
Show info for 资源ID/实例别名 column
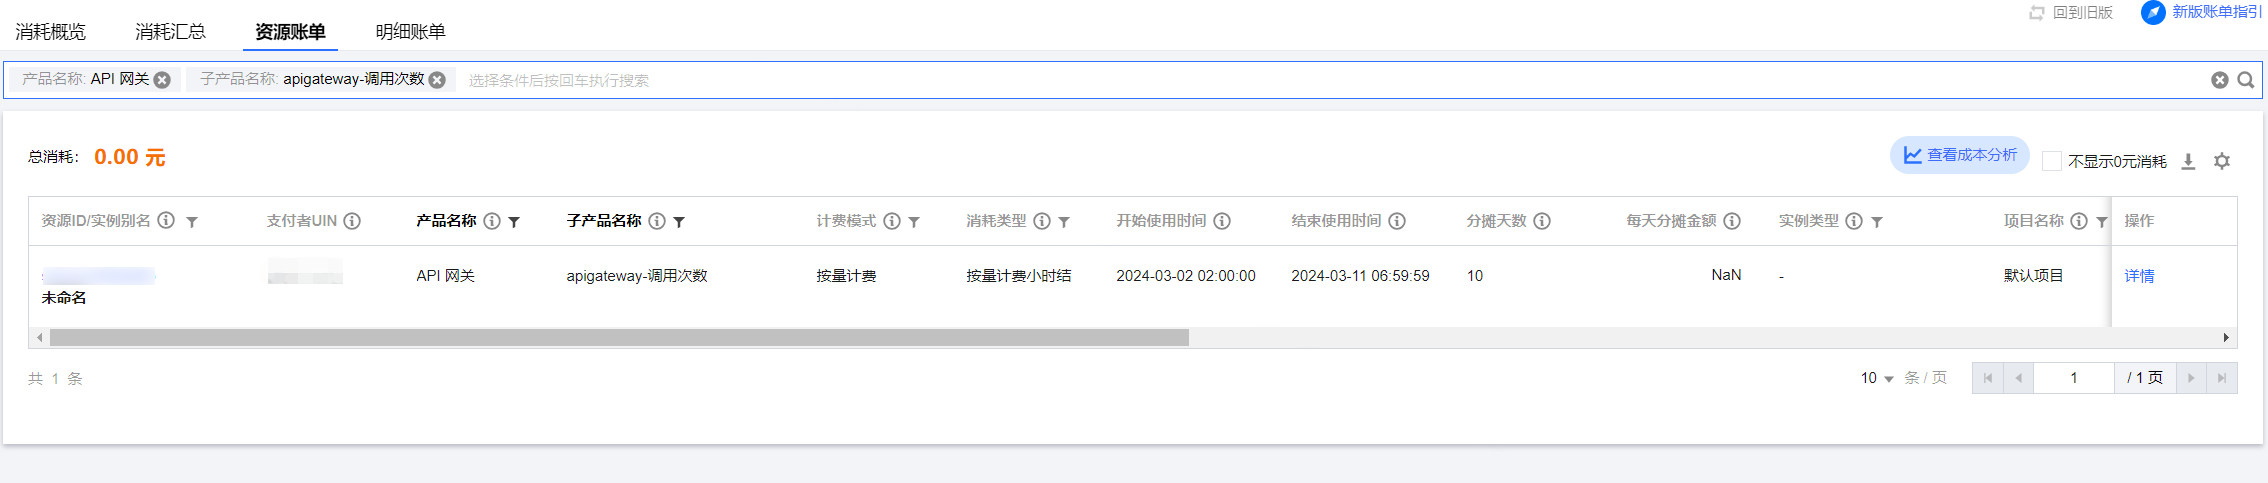click(167, 221)
